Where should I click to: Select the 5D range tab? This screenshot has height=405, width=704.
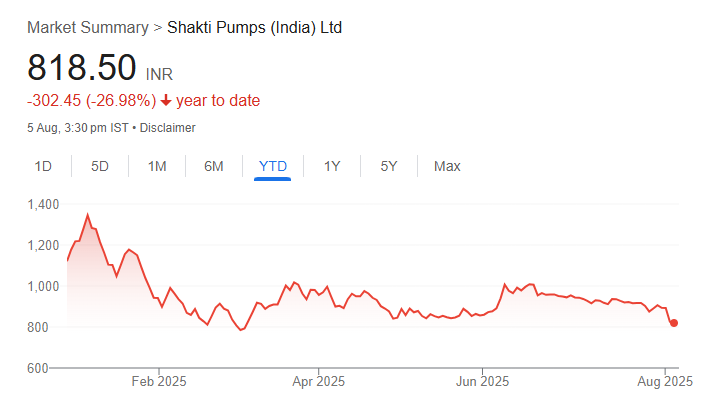(x=100, y=166)
